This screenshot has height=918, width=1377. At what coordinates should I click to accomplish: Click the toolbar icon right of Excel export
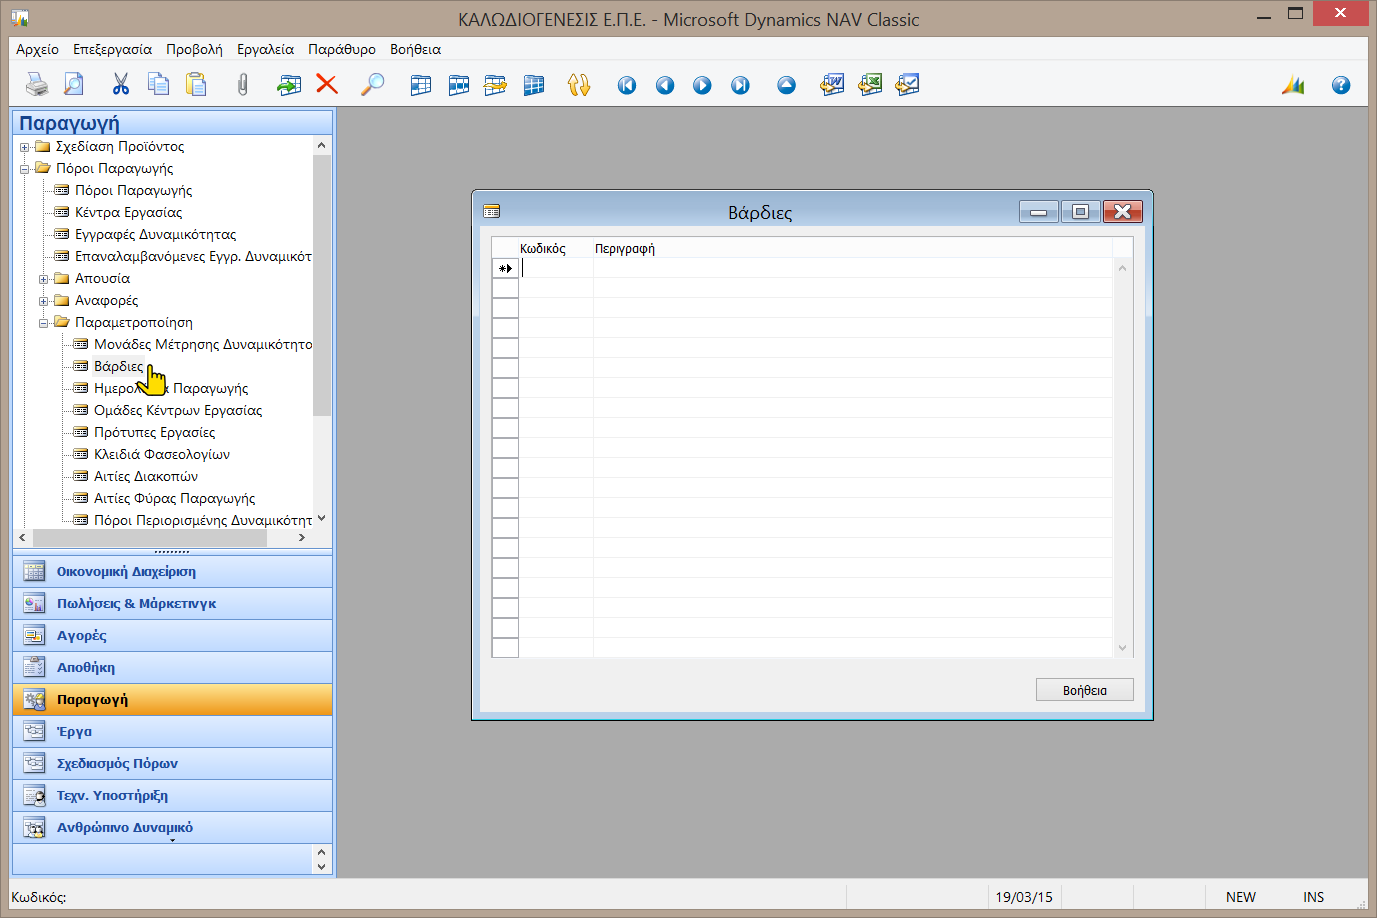pos(907,85)
